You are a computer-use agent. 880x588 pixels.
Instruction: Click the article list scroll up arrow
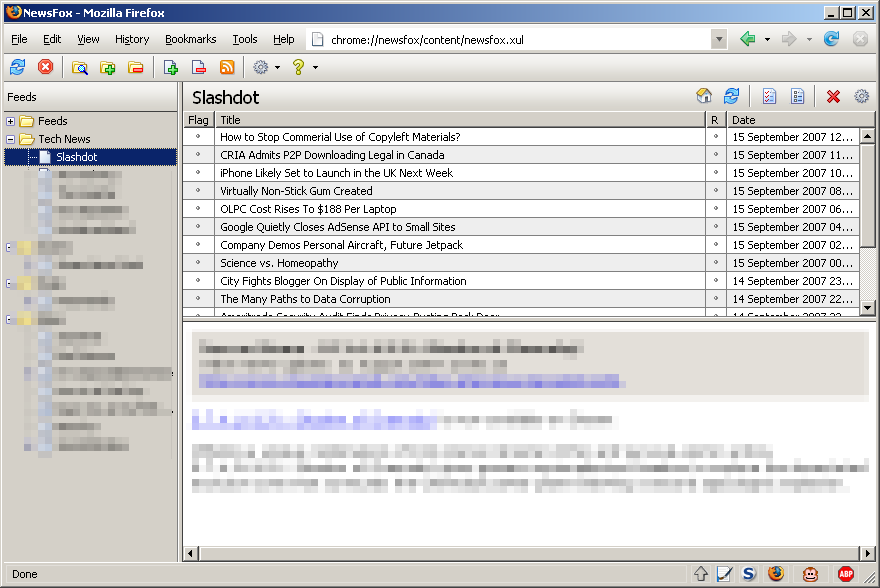click(868, 136)
